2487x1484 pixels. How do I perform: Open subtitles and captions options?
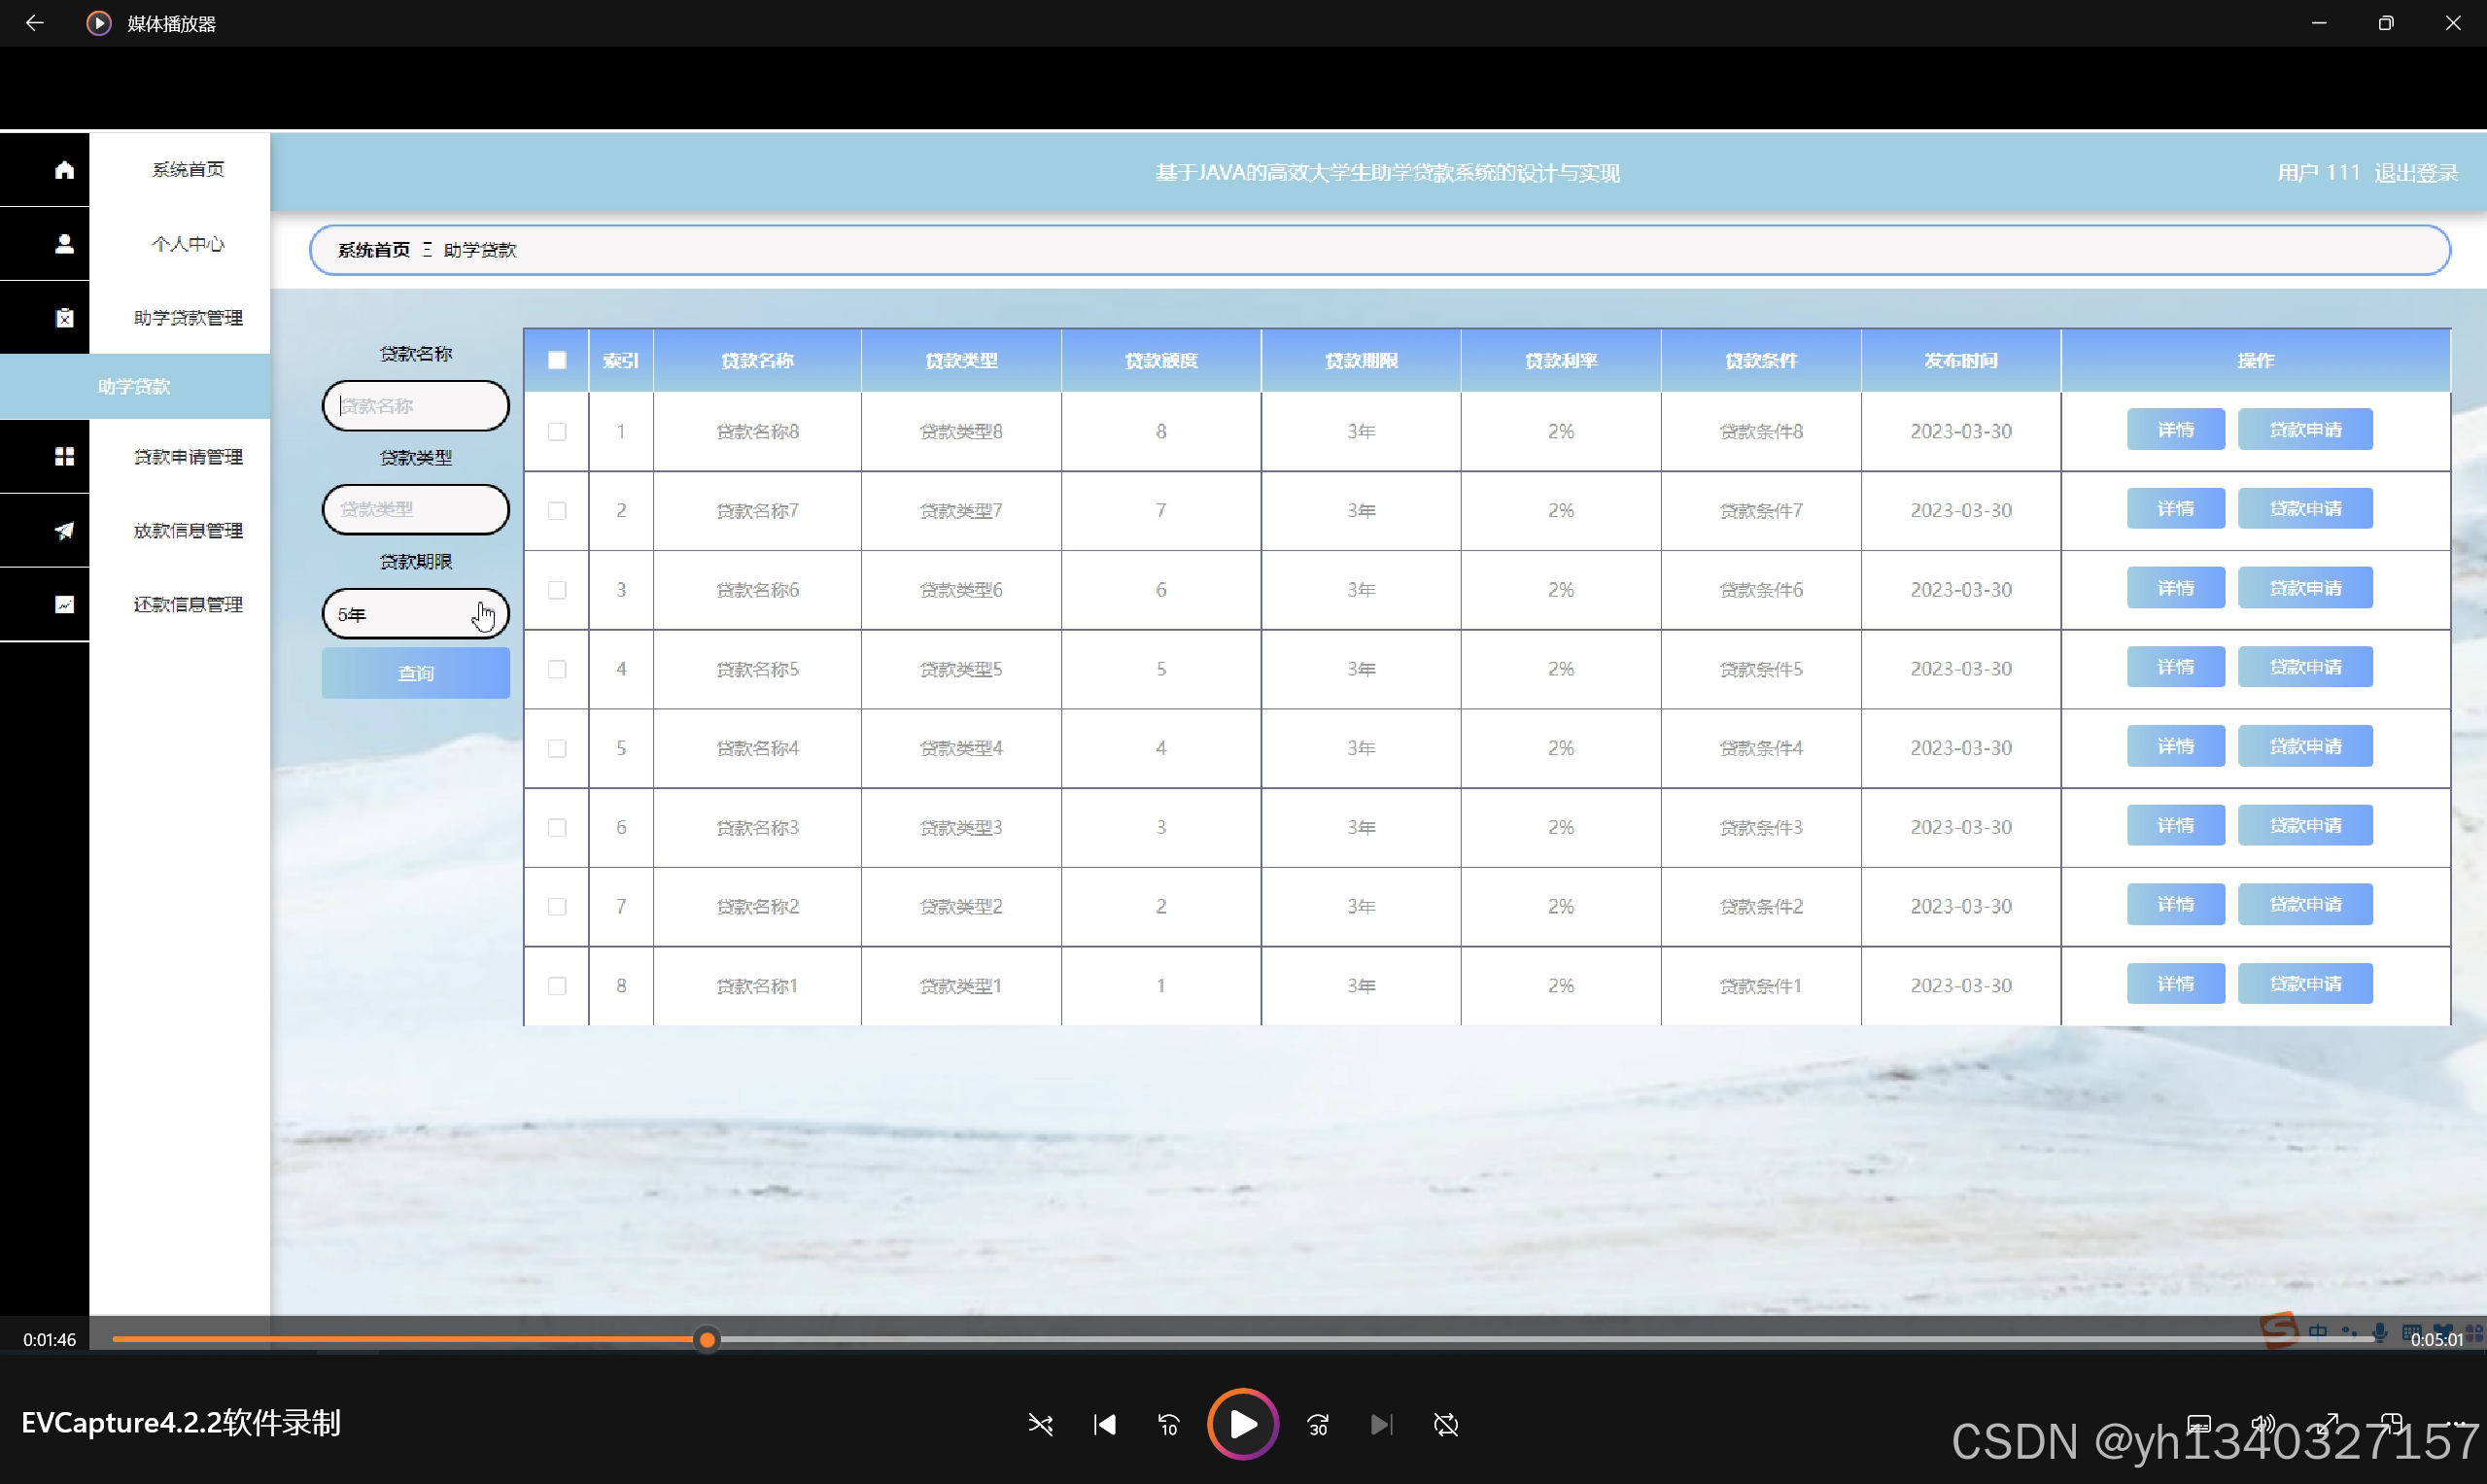coord(2198,1424)
